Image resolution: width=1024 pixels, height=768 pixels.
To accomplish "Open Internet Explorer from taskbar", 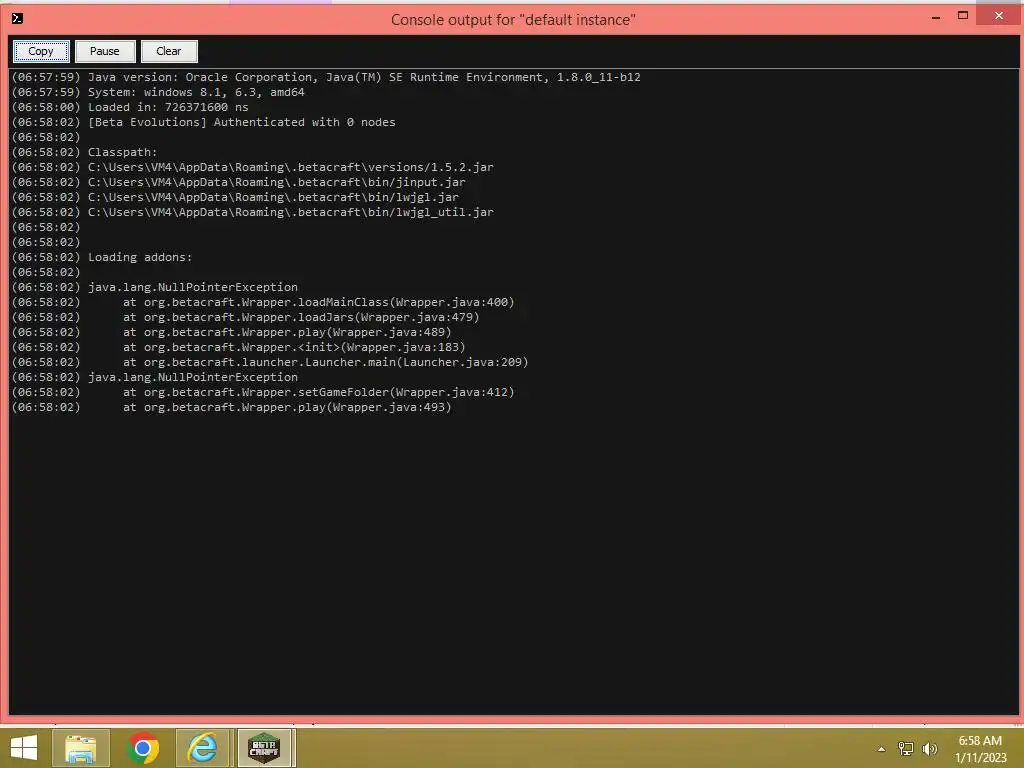I will 203,748.
